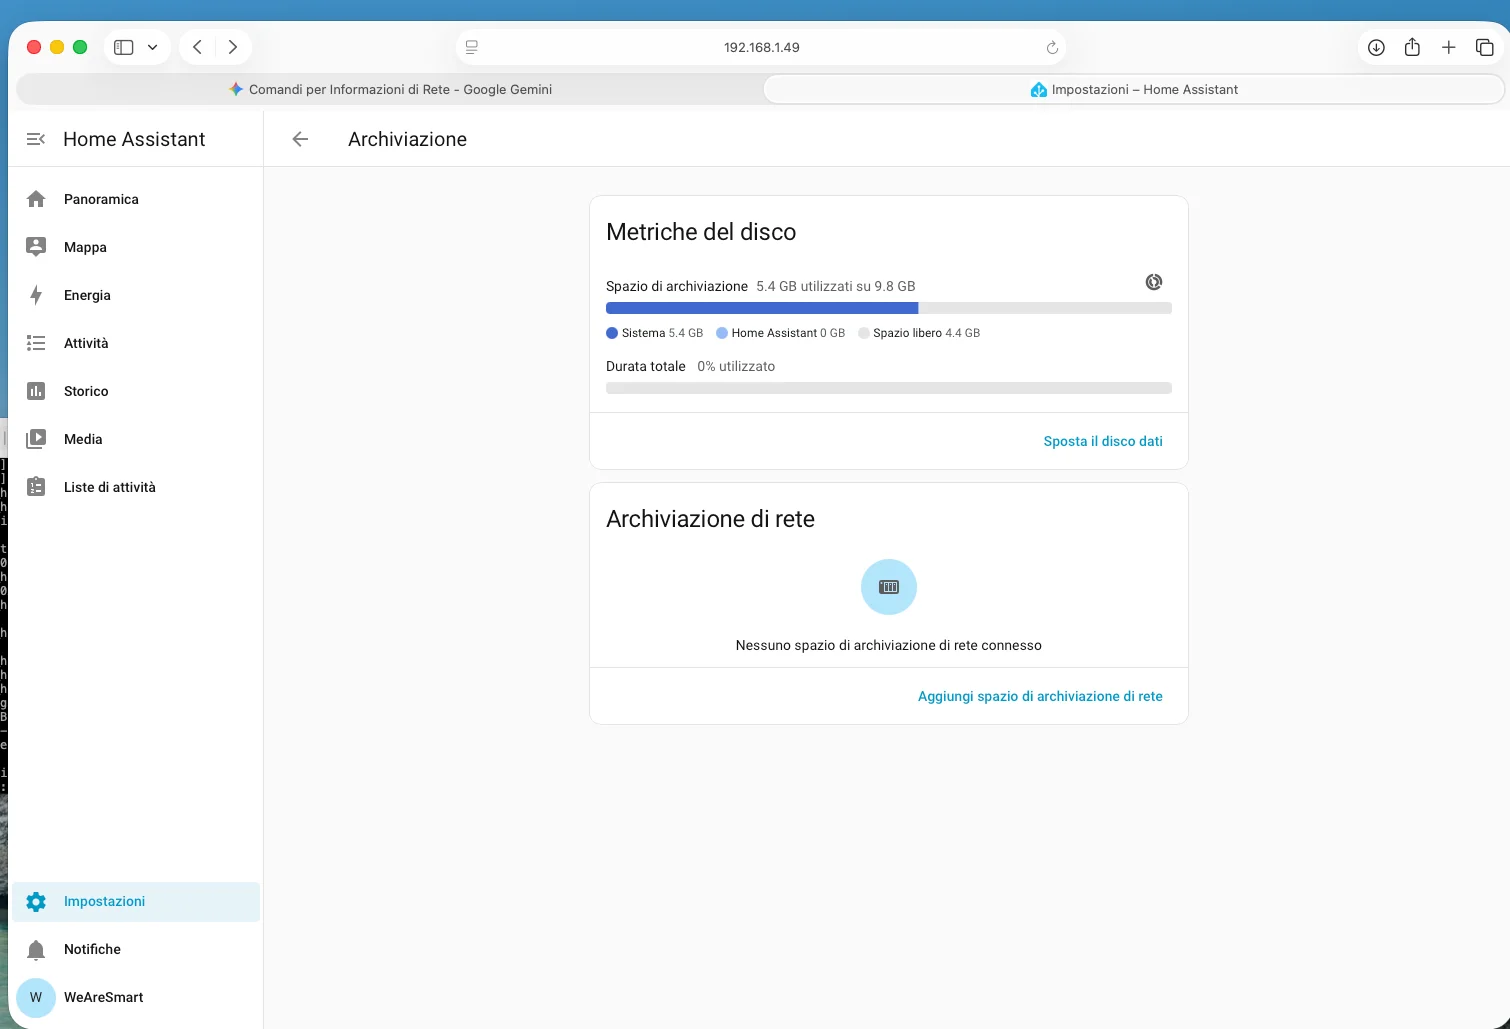Click the Spazio libero grey legend dot
Viewport: 1510px width, 1029px height.
point(864,333)
